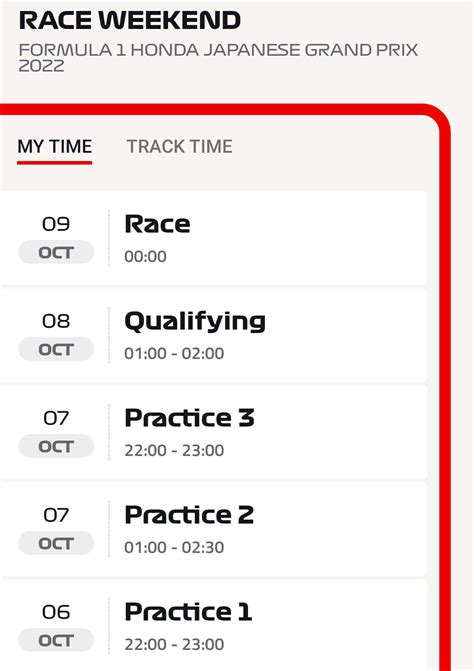Click the OCT pill beside Practice 3
The image size is (474, 671).
(x=56, y=446)
